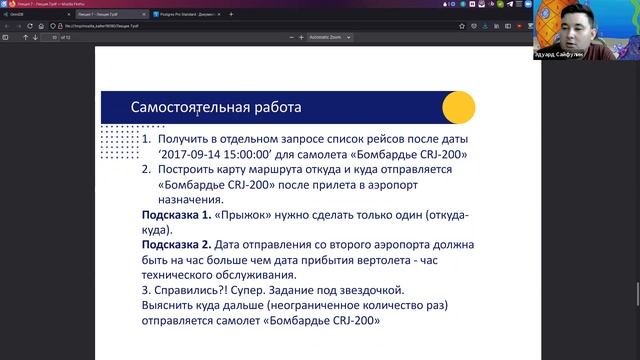Screen dimensions: 640x360
Task: Click the text 'технического обслуживания.'
Action: tap(219, 275)
